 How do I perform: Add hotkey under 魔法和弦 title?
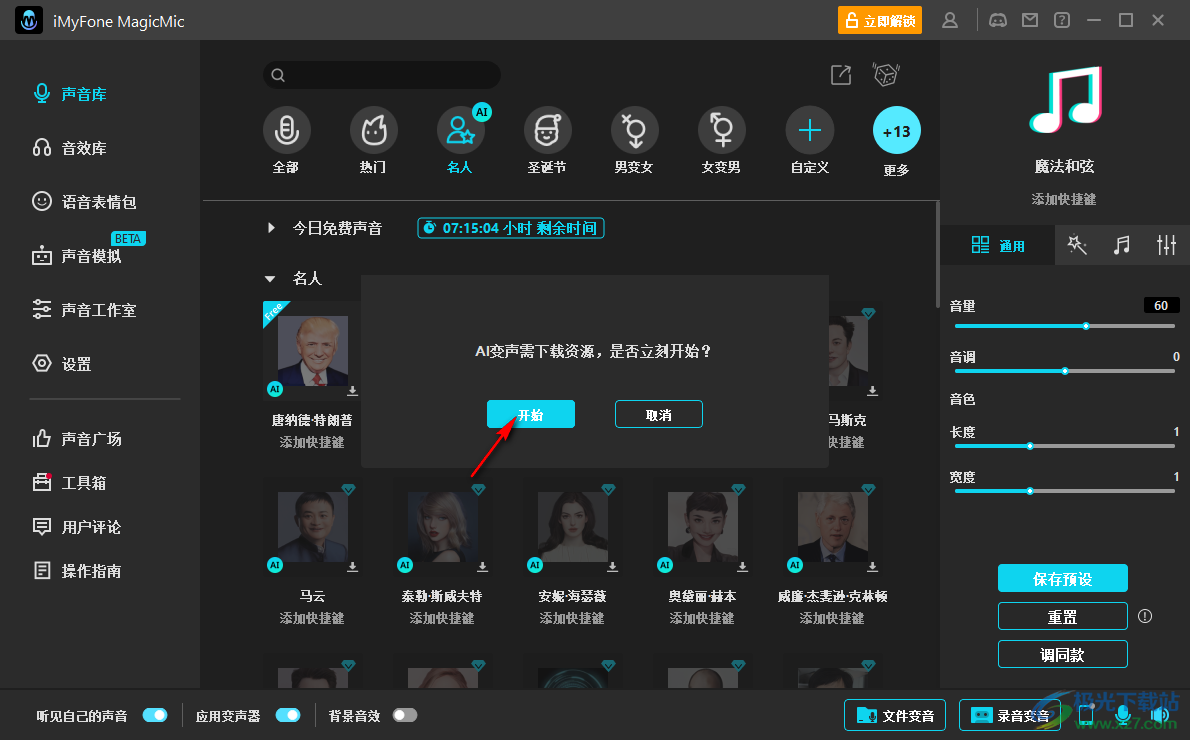(x=1063, y=199)
